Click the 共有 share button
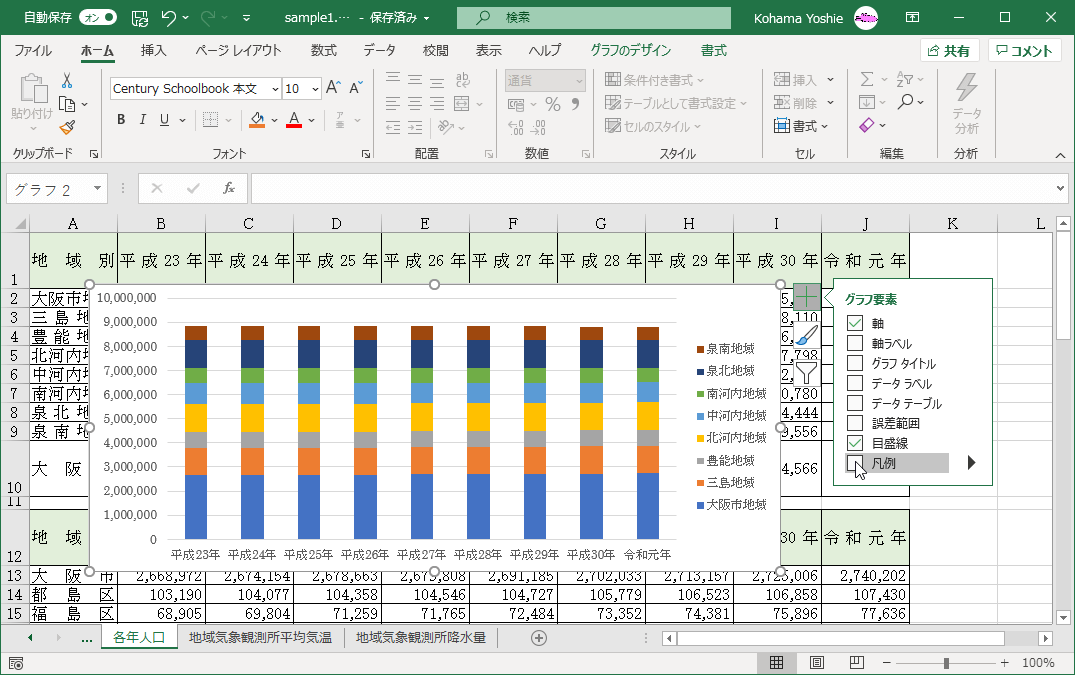The image size is (1075, 675). (x=949, y=51)
